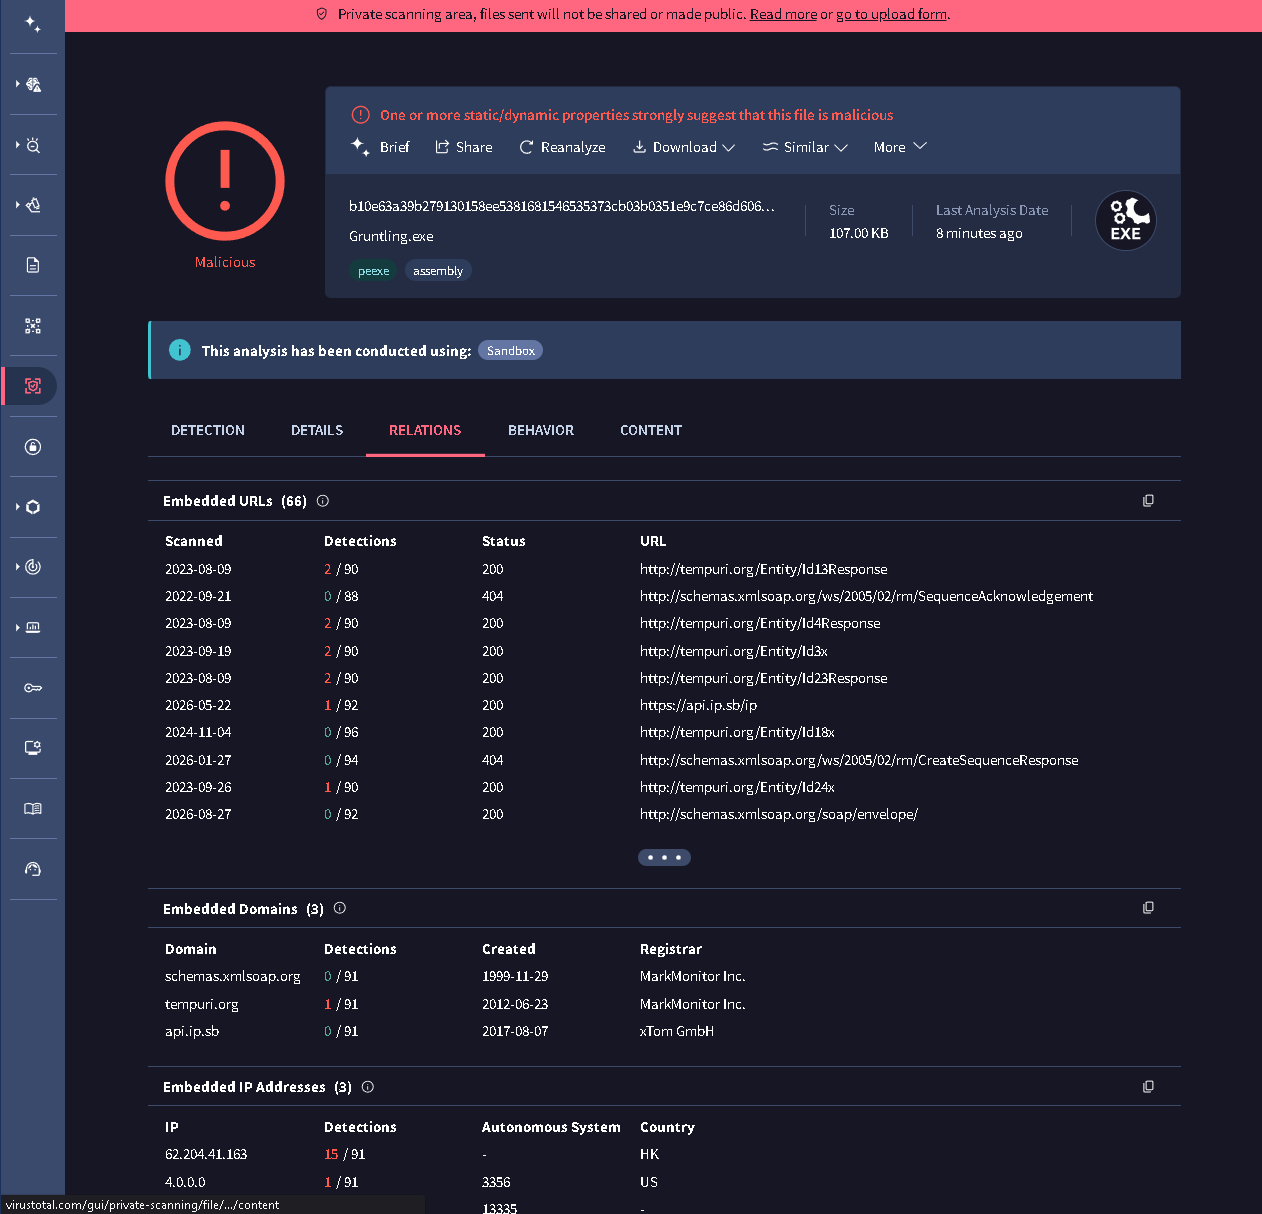Image resolution: width=1262 pixels, height=1214 pixels.
Task: Select the RELATIONS tab
Action: [x=425, y=430]
